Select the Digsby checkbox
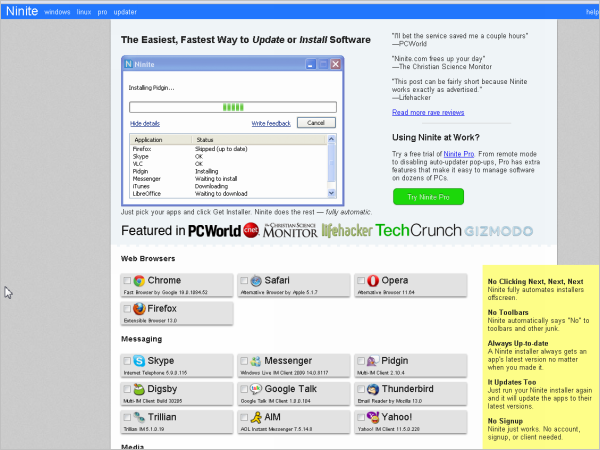600x450 pixels. (x=127, y=389)
